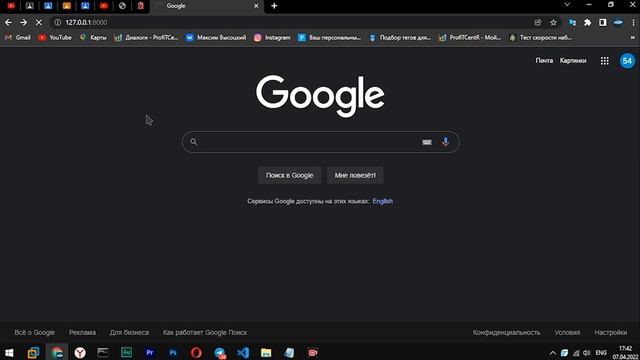Open Chrome's three-dot menu
Viewport: 640px width, 360px height.
coord(633,22)
